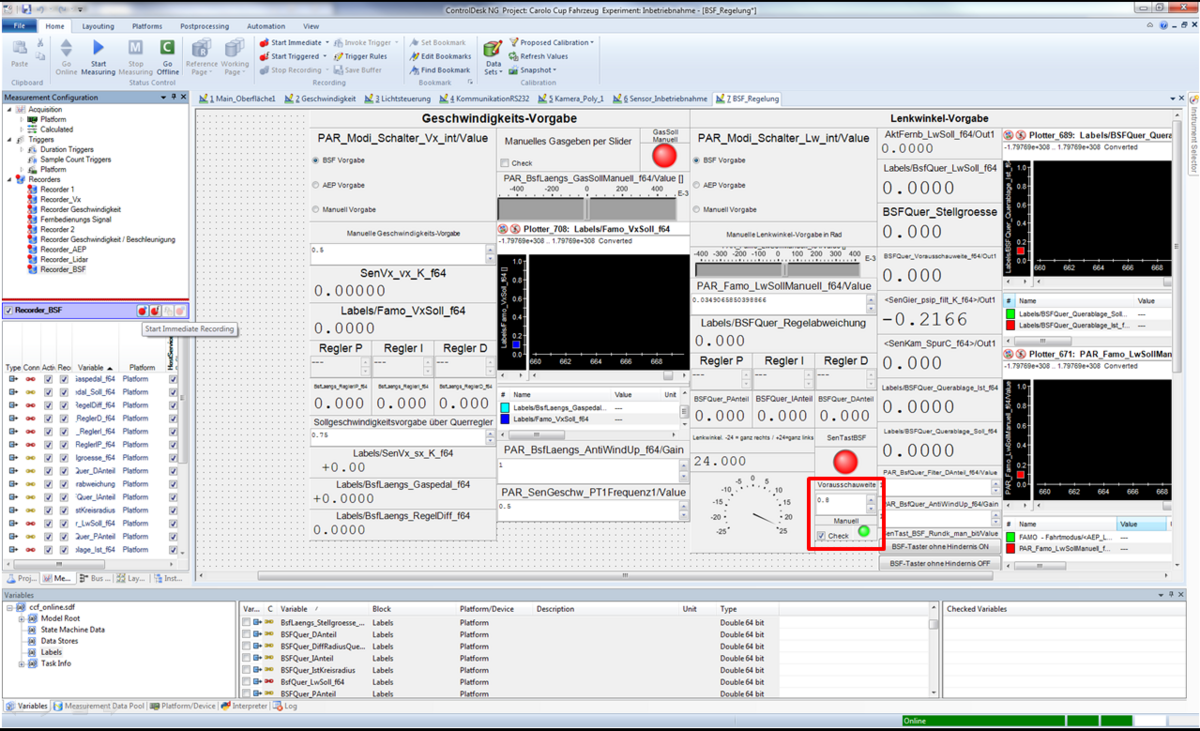Open the Data Sets icon menu
Viewport: 1200px width, 731px height.
(492, 48)
